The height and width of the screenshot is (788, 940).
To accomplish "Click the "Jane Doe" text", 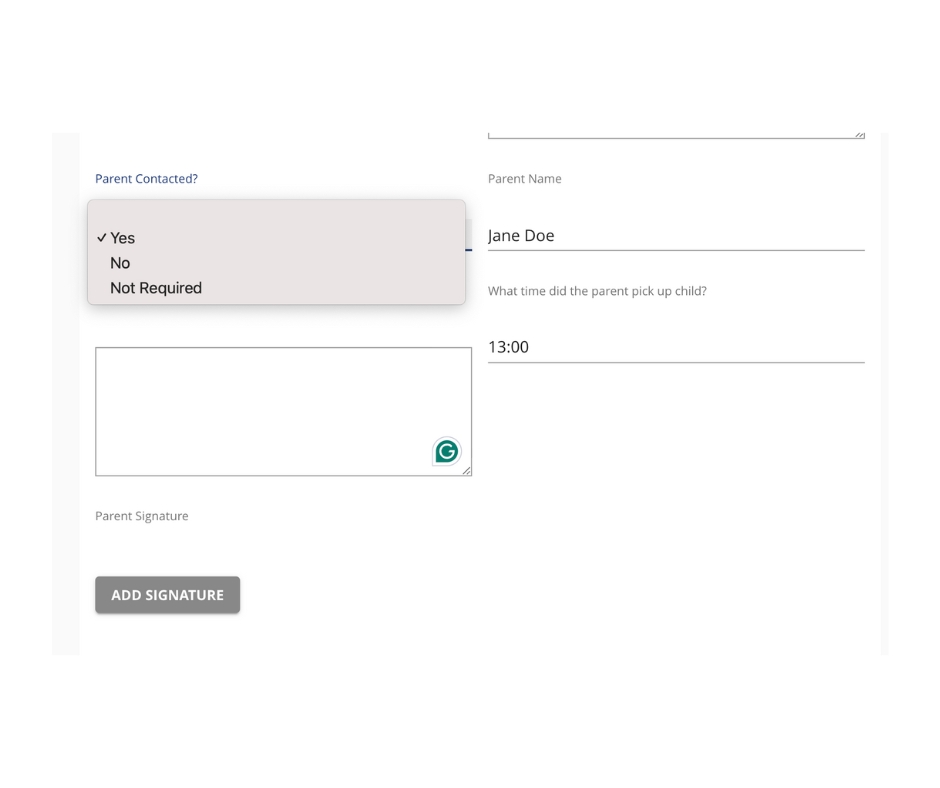I will coord(521,236).
